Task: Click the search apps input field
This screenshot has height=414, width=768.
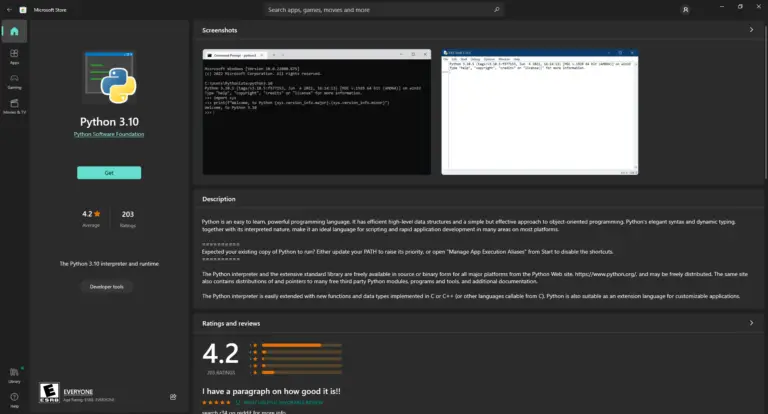Action: [x=384, y=9]
